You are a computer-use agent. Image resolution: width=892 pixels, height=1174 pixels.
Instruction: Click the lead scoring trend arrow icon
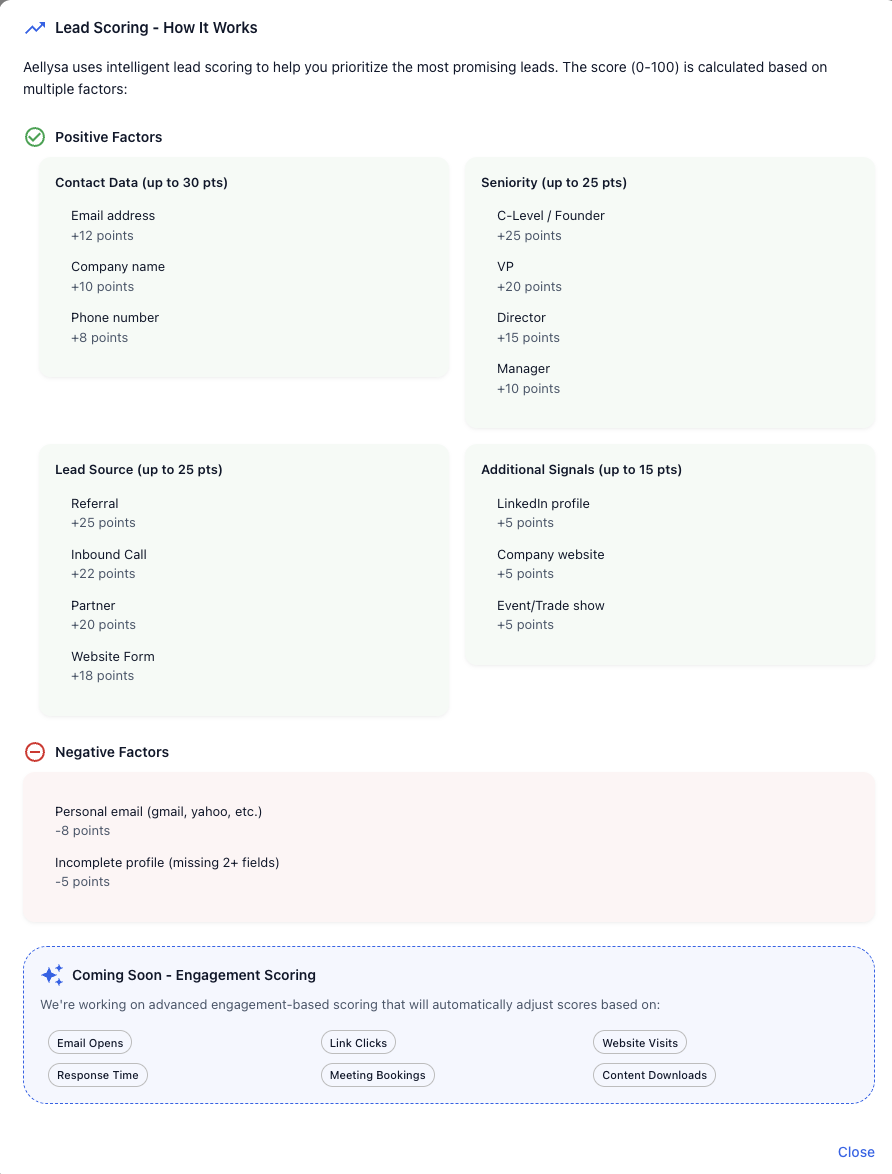(x=35, y=28)
